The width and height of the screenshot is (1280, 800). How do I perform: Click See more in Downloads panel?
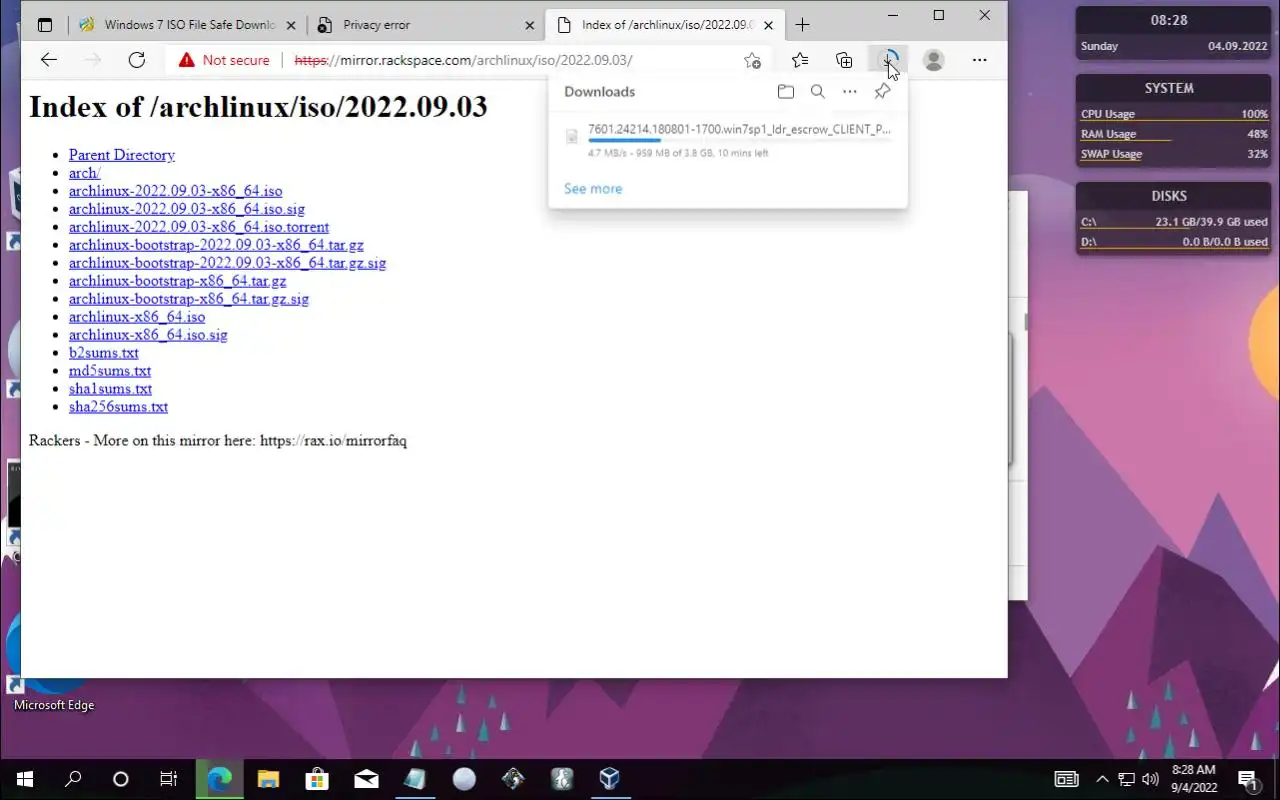pos(593,189)
